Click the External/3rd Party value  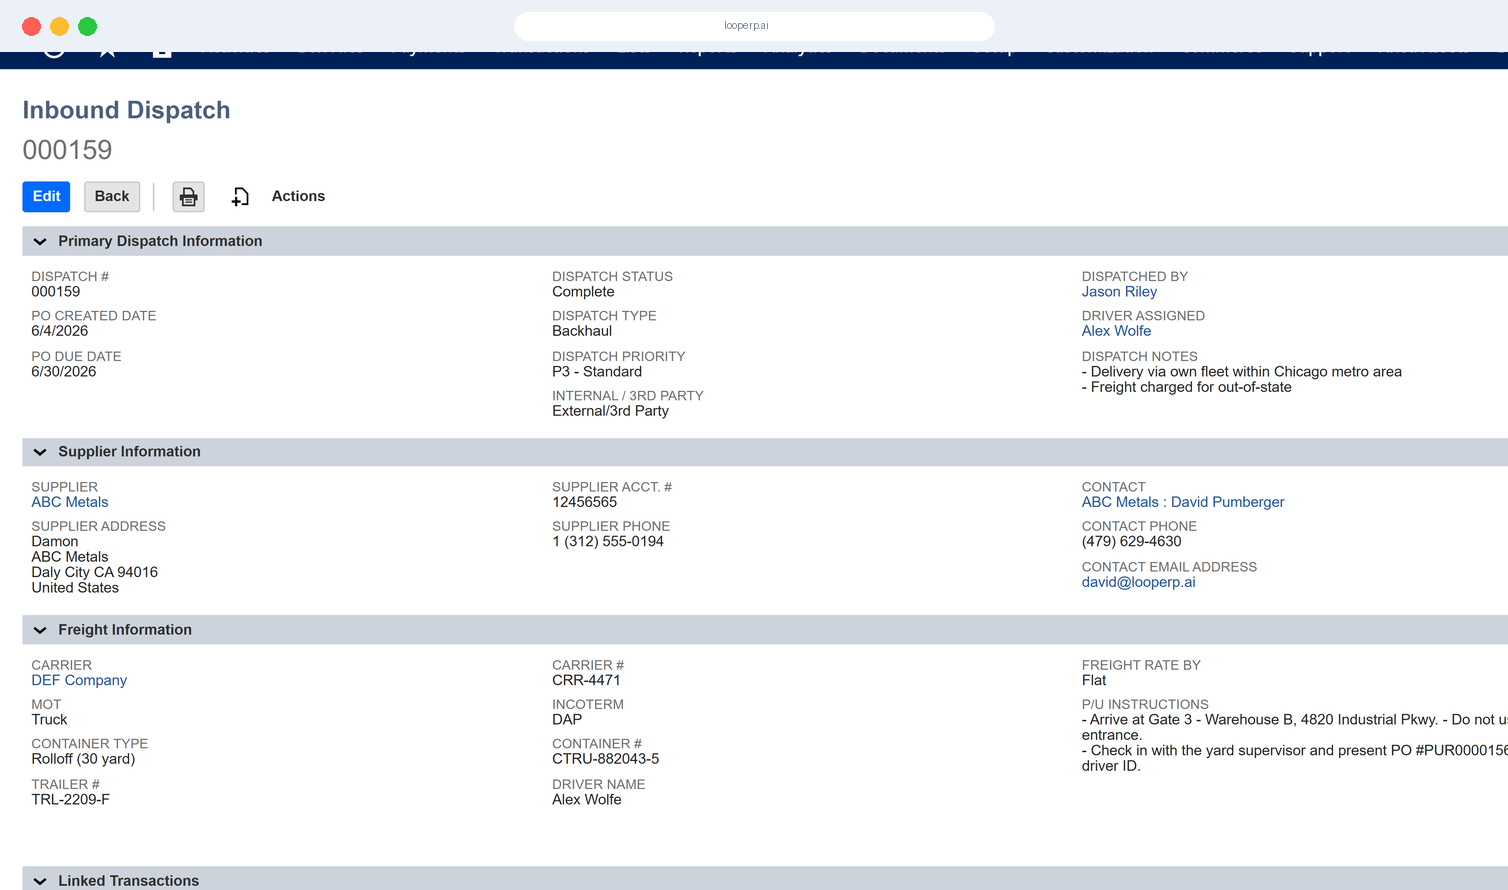(610, 411)
